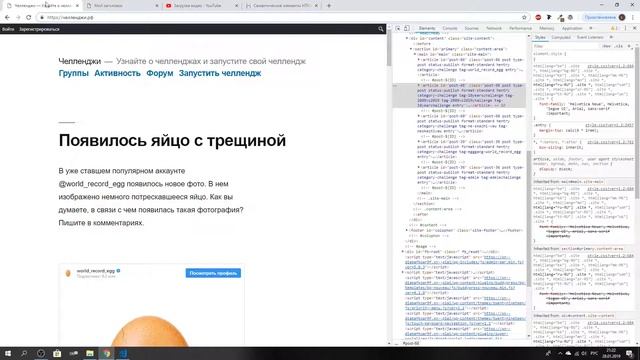Image resolution: width=640 pixels, height=360 pixels.
Task: Activate the DevTools inspect element picker
Action: pos(398,28)
